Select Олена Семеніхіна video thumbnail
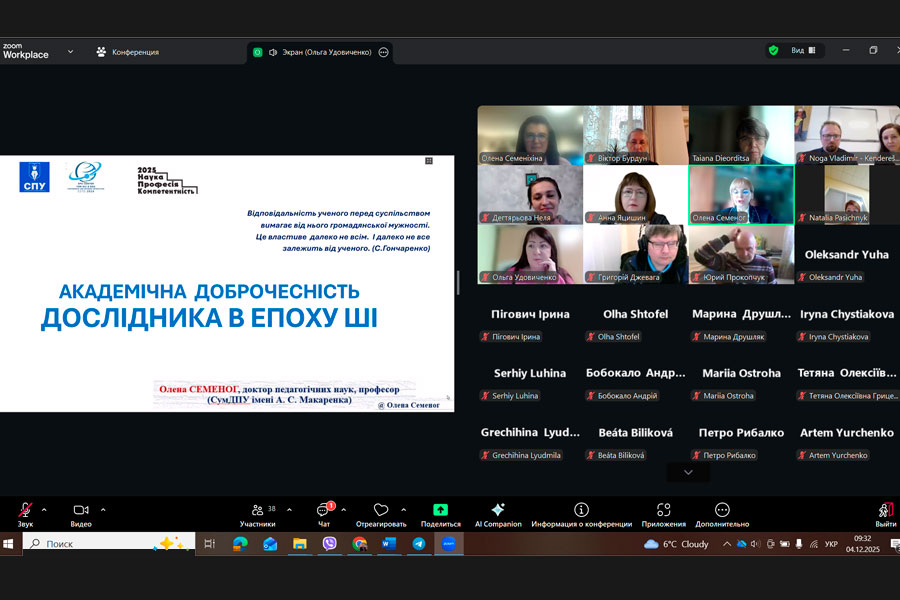This screenshot has width=900, height=600. [530, 136]
